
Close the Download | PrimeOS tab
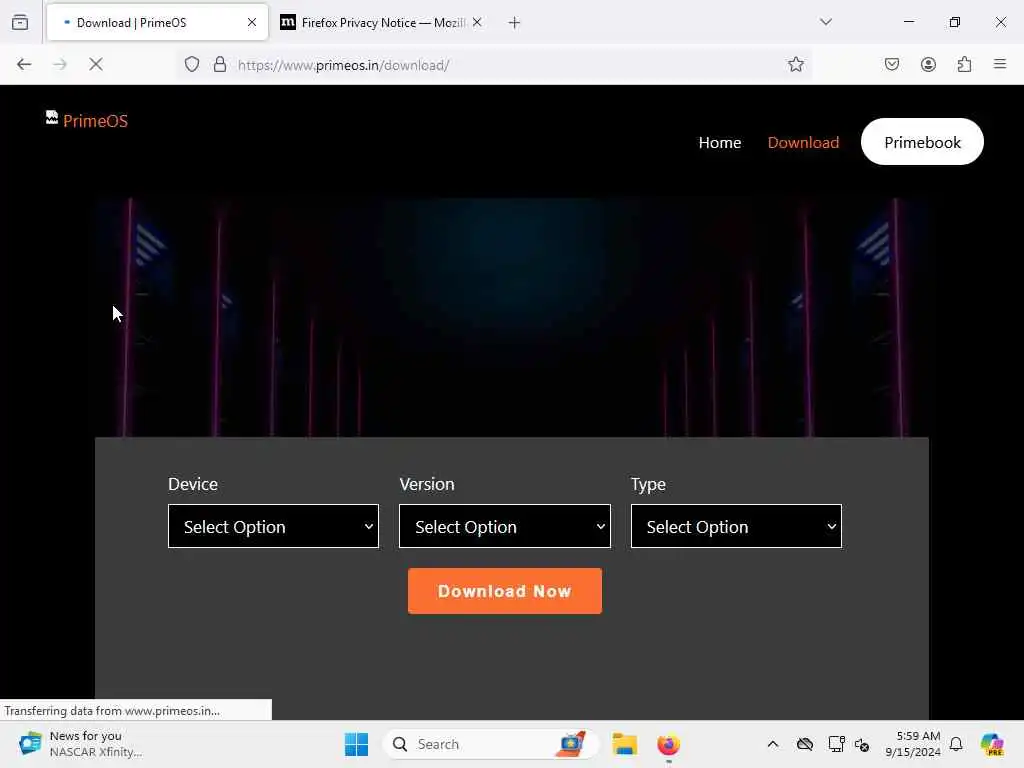tap(252, 22)
